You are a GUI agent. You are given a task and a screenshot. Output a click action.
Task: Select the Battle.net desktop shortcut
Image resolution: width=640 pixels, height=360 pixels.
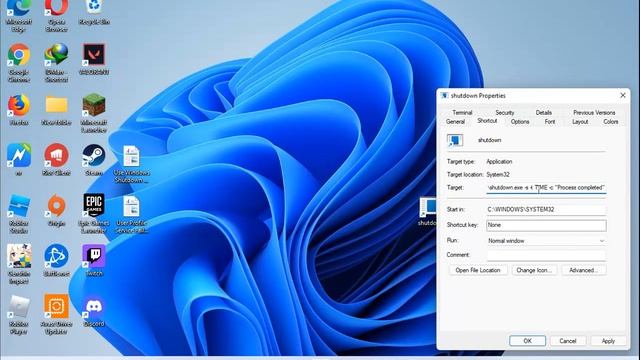point(56,260)
